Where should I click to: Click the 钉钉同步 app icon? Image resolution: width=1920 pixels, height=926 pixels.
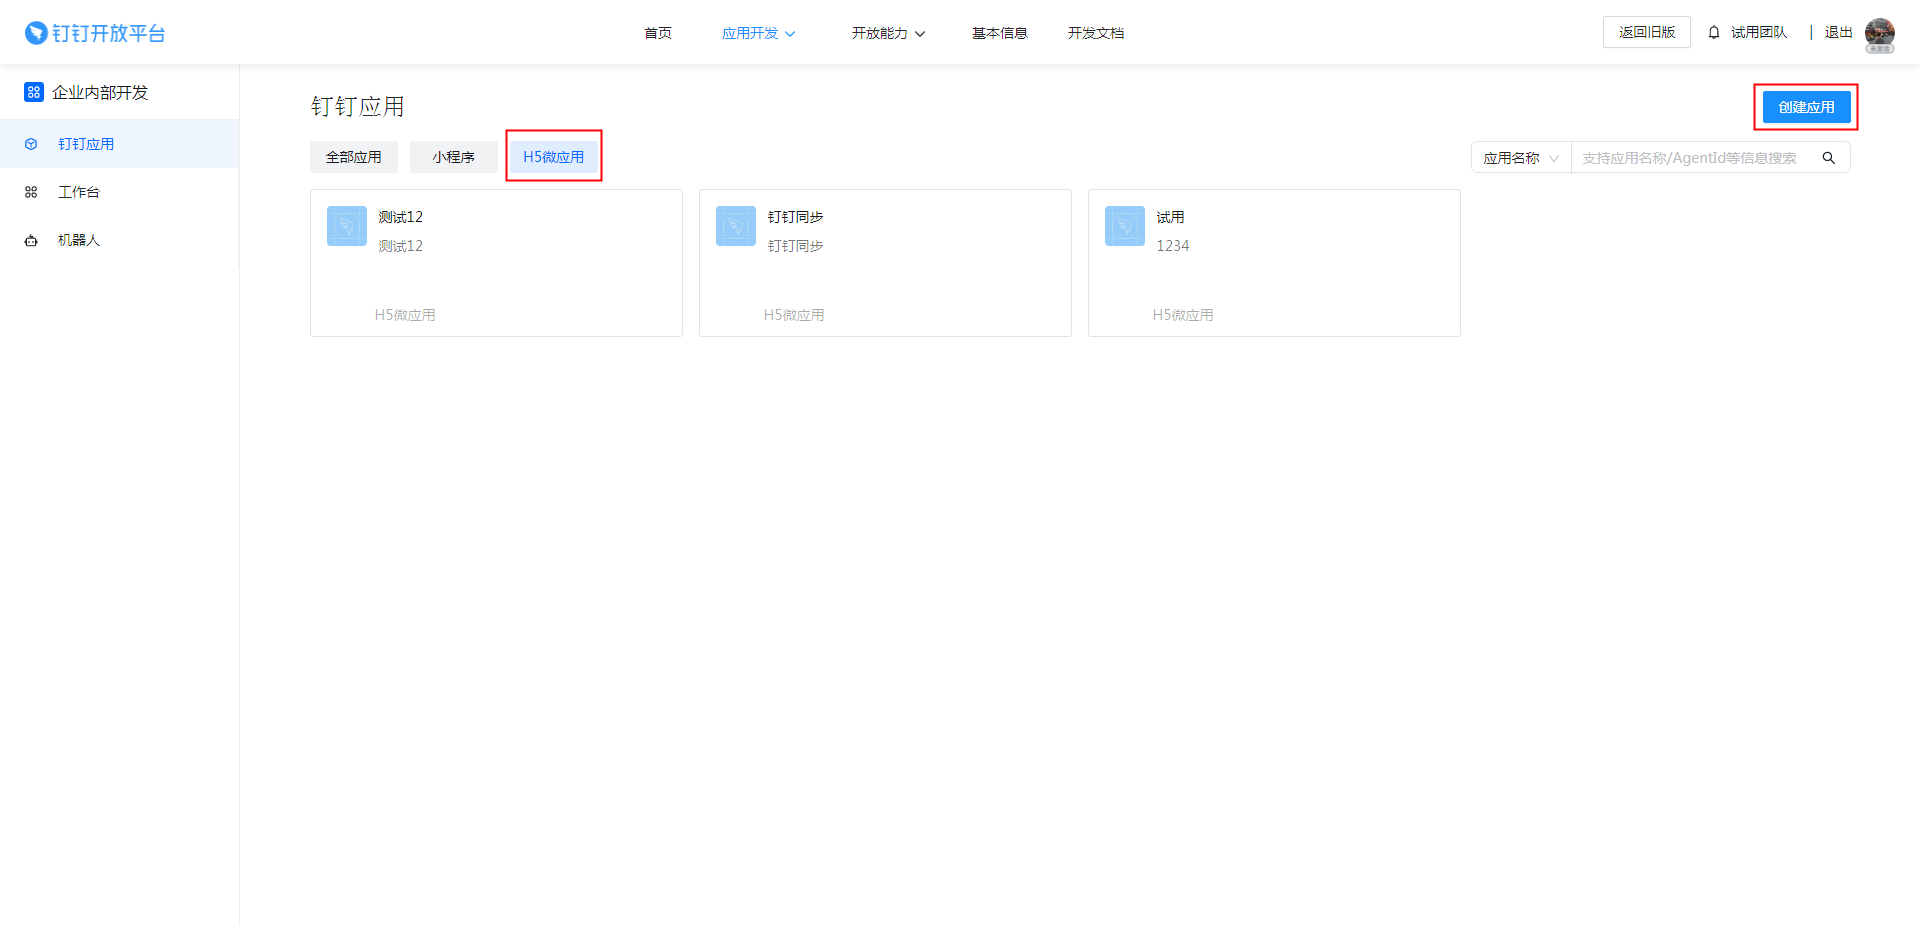[x=736, y=226]
